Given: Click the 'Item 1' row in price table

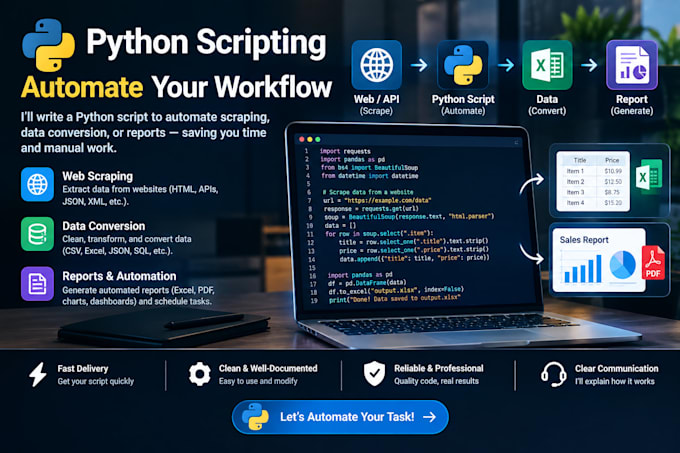Looking at the screenshot, I should click(x=593, y=171).
